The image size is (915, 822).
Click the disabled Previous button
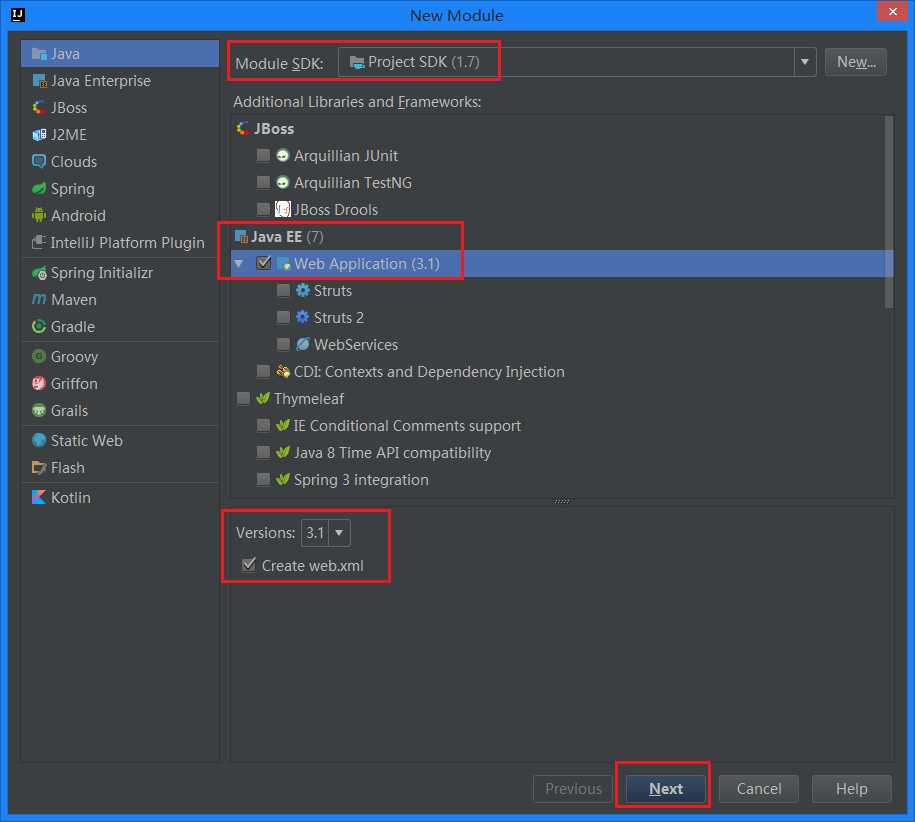click(573, 789)
